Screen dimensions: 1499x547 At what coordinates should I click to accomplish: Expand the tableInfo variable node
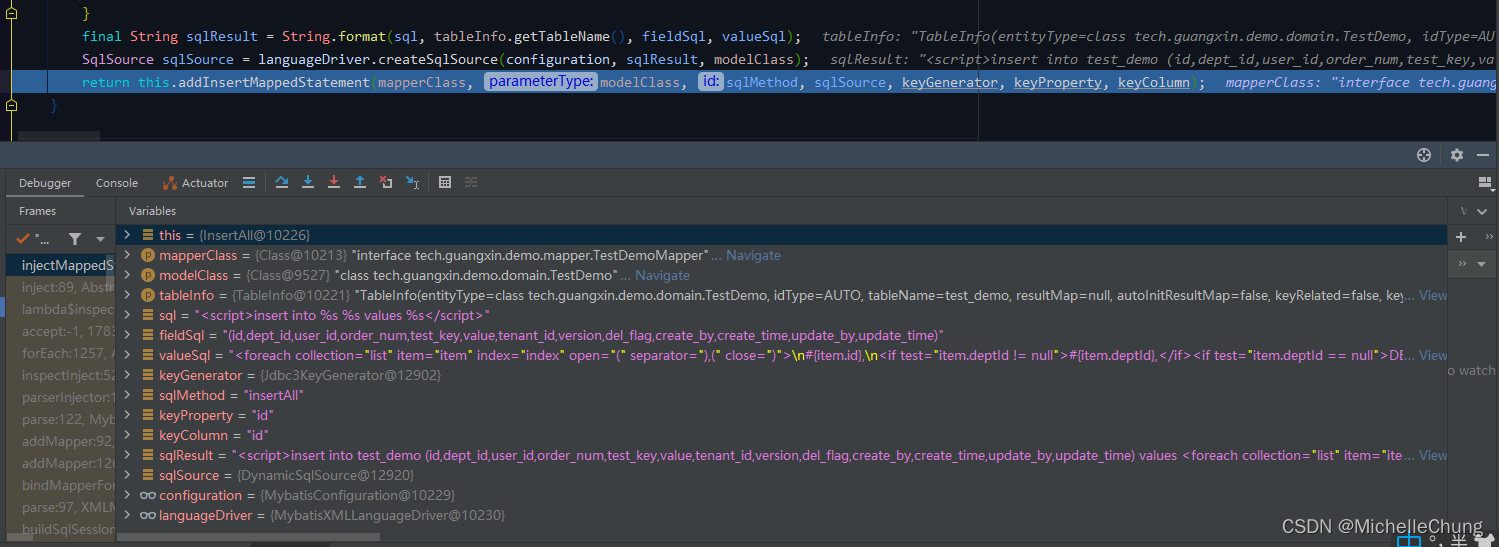127,295
